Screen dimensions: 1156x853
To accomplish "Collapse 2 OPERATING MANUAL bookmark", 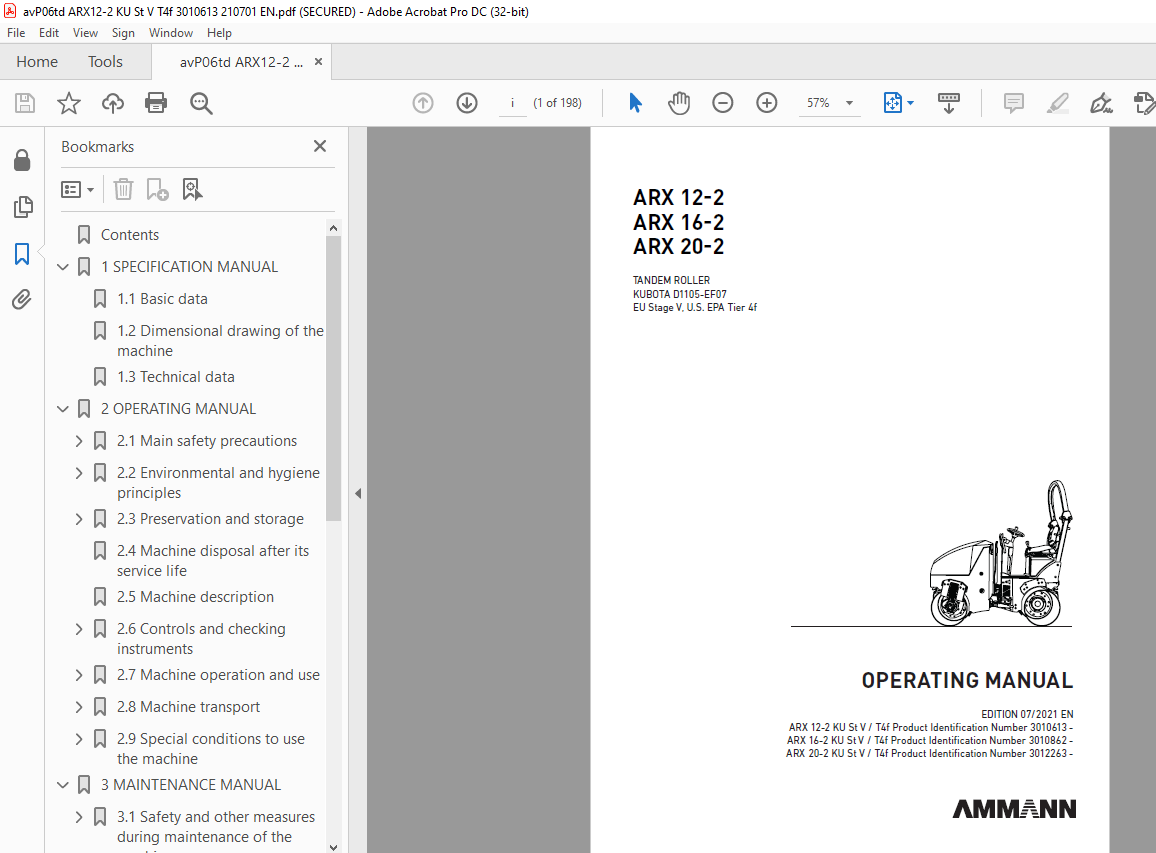I will coord(63,408).
